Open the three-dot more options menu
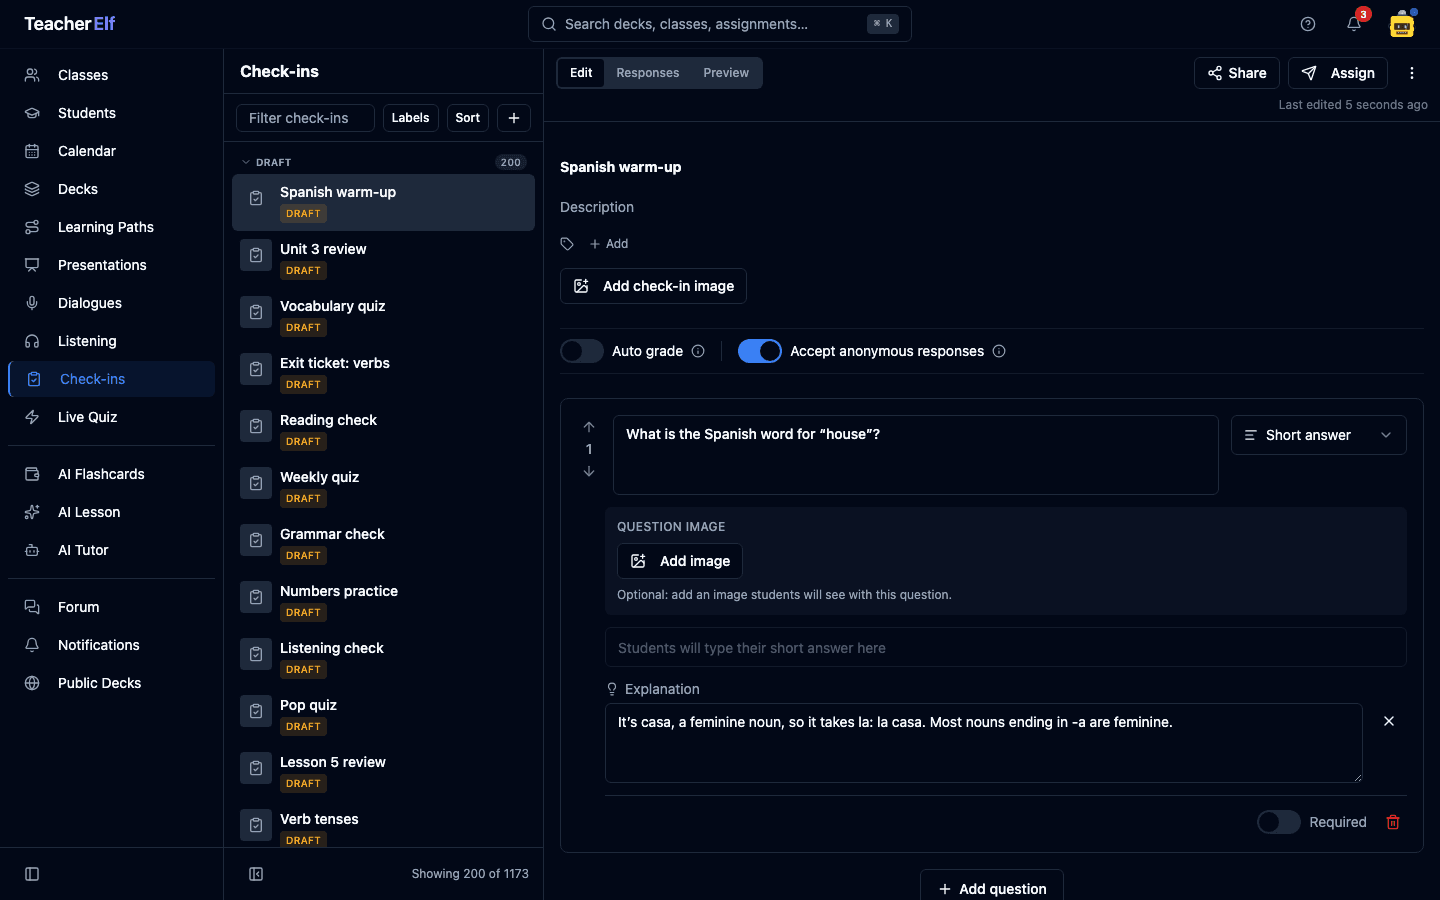 [1412, 73]
